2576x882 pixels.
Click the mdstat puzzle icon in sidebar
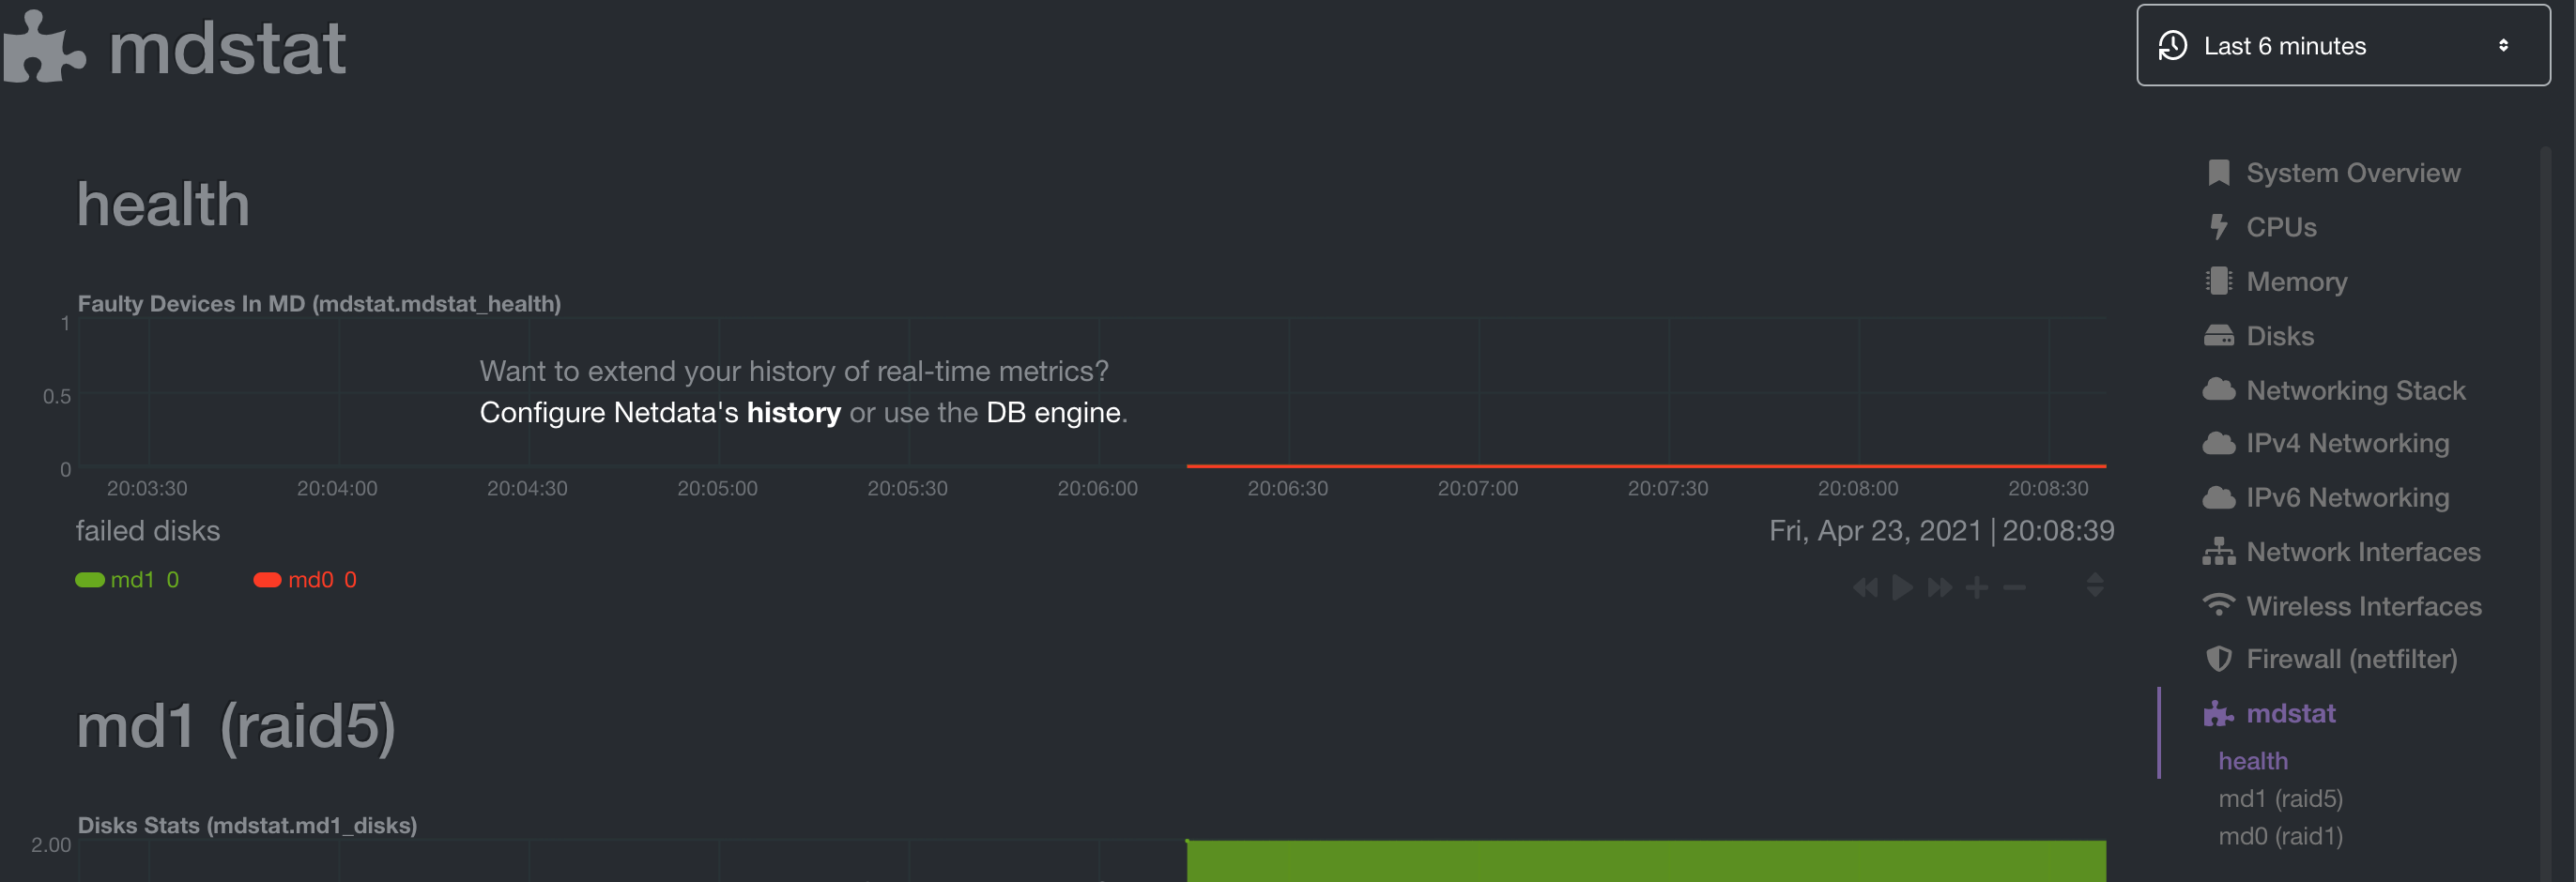(2218, 713)
